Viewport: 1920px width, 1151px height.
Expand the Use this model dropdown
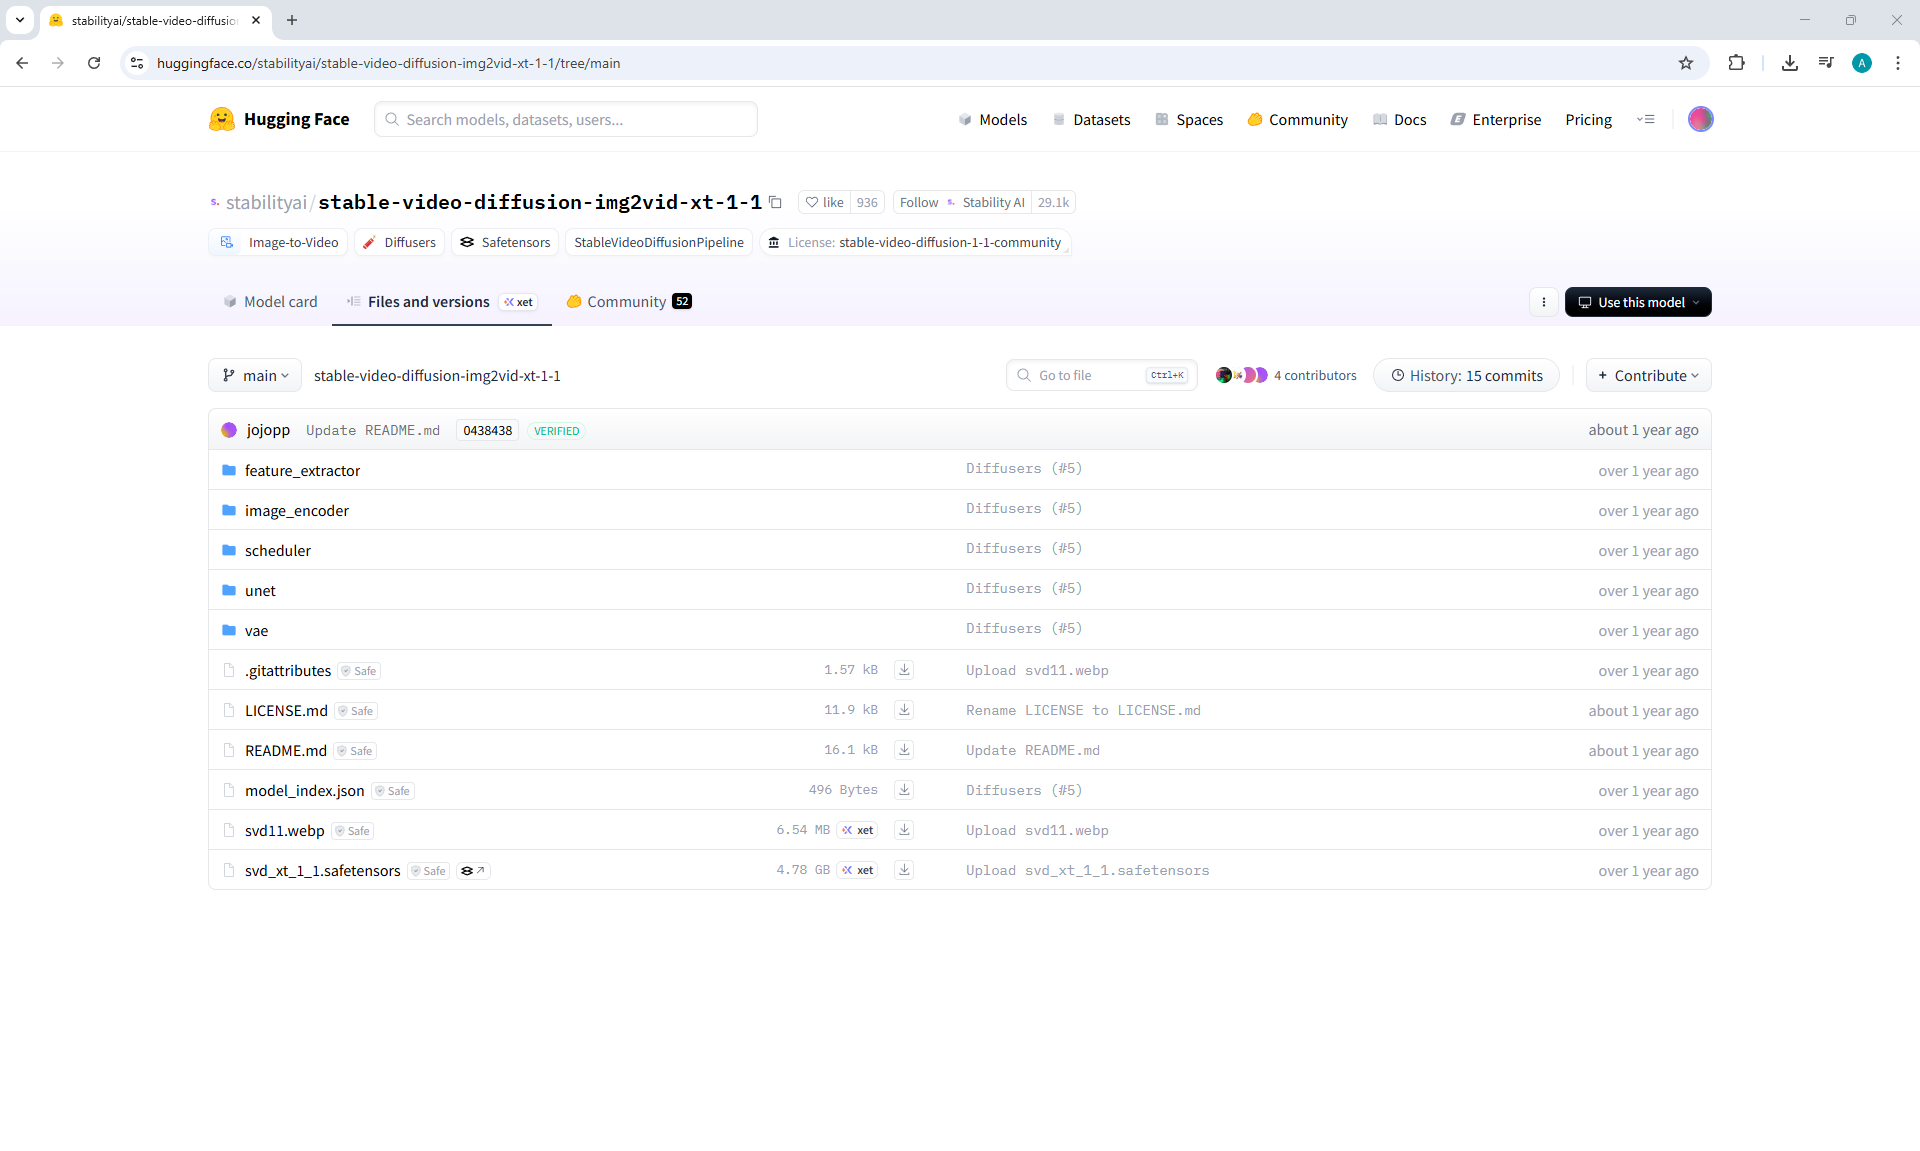coord(1638,302)
